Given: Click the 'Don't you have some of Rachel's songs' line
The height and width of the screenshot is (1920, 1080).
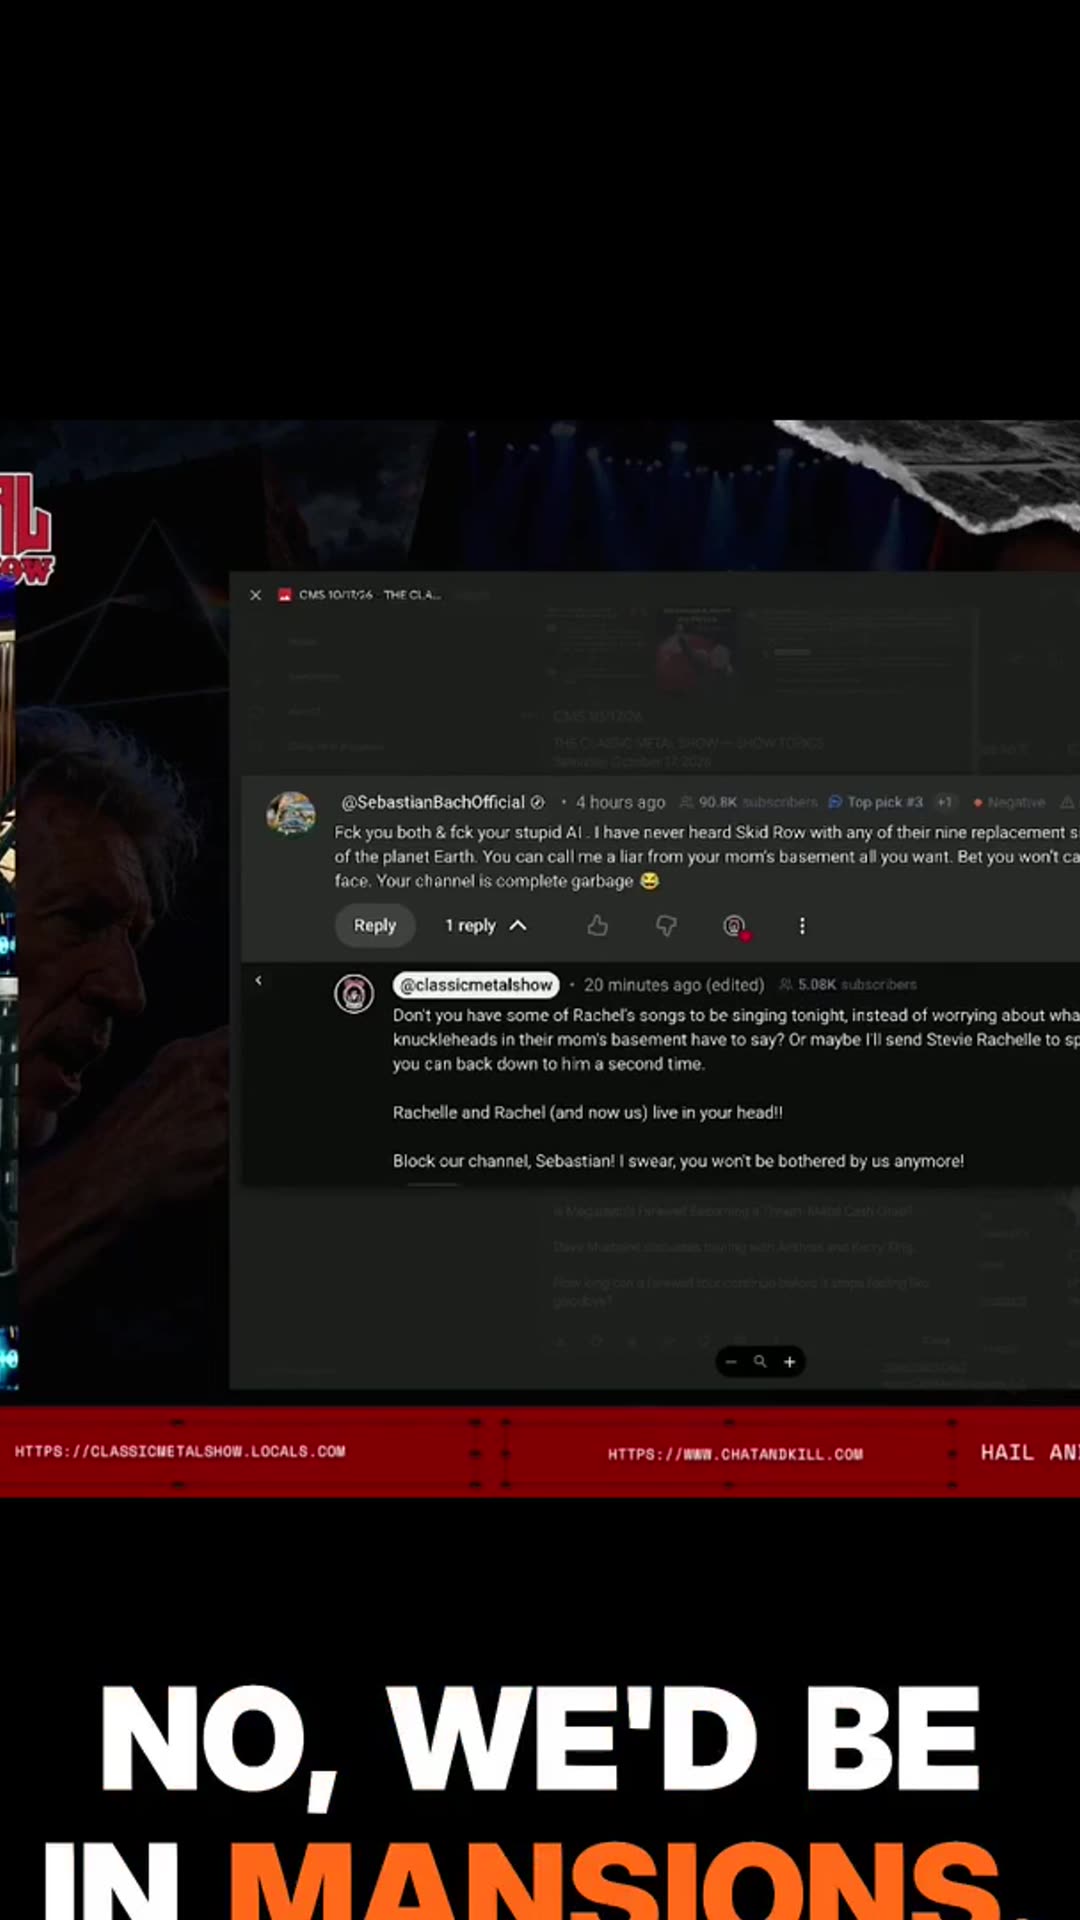Looking at the screenshot, I should [x=736, y=1015].
